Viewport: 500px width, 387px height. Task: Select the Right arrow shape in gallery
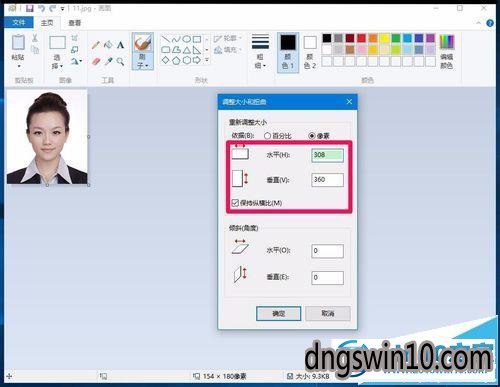[x=197, y=60]
